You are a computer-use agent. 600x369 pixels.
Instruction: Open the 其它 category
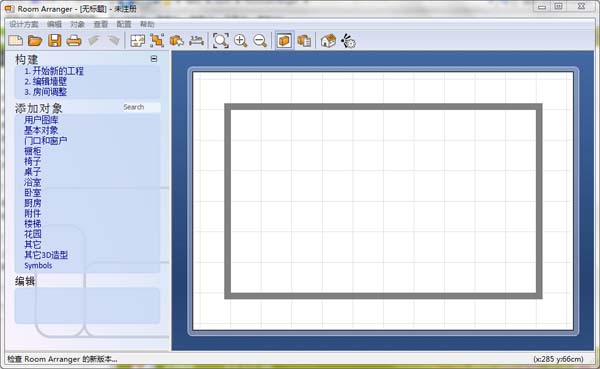[x=33, y=244]
